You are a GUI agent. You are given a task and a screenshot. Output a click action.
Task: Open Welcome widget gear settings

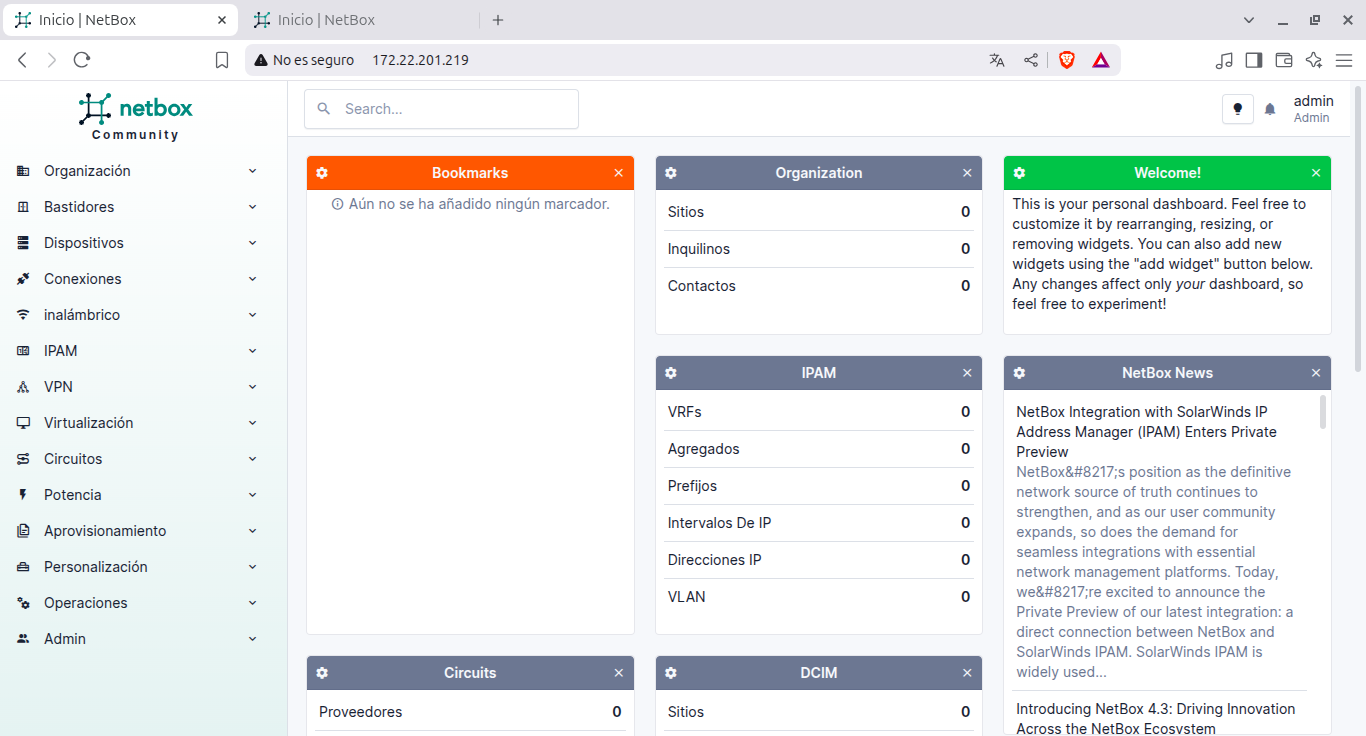click(1019, 173)
